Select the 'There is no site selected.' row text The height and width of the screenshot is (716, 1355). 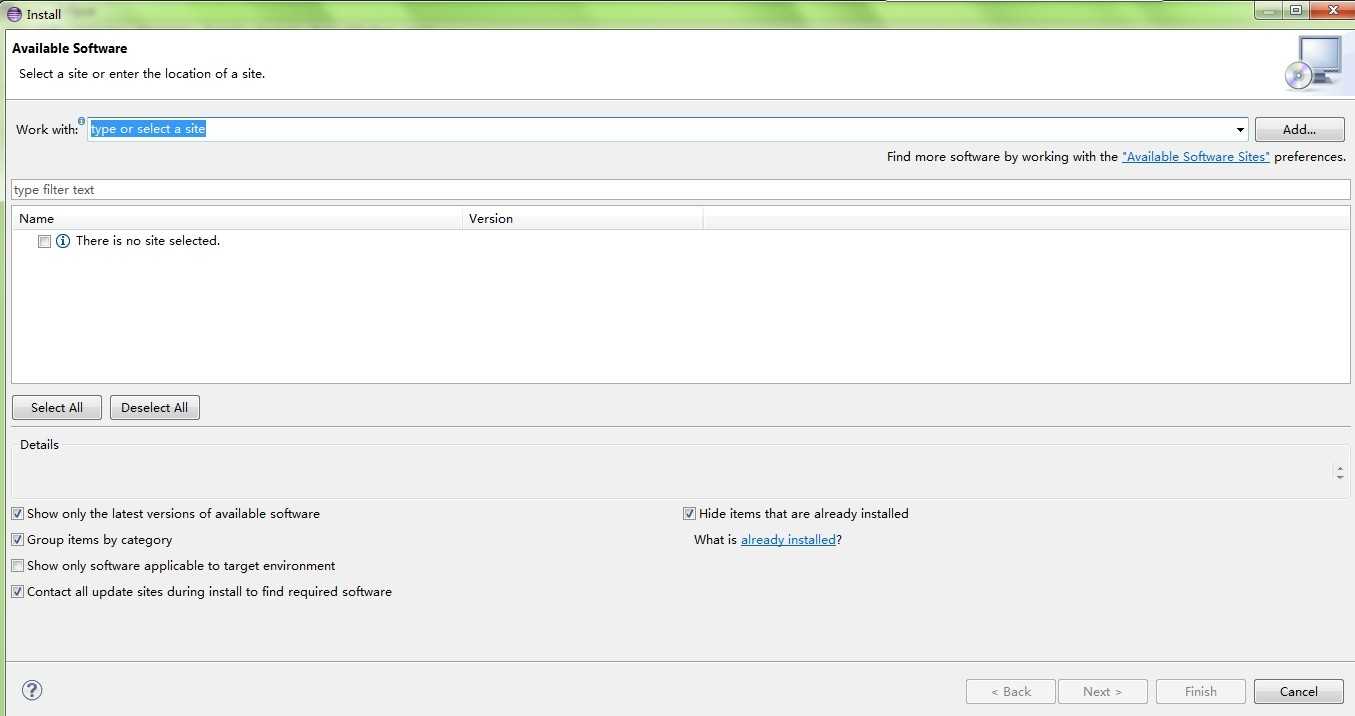148,241
